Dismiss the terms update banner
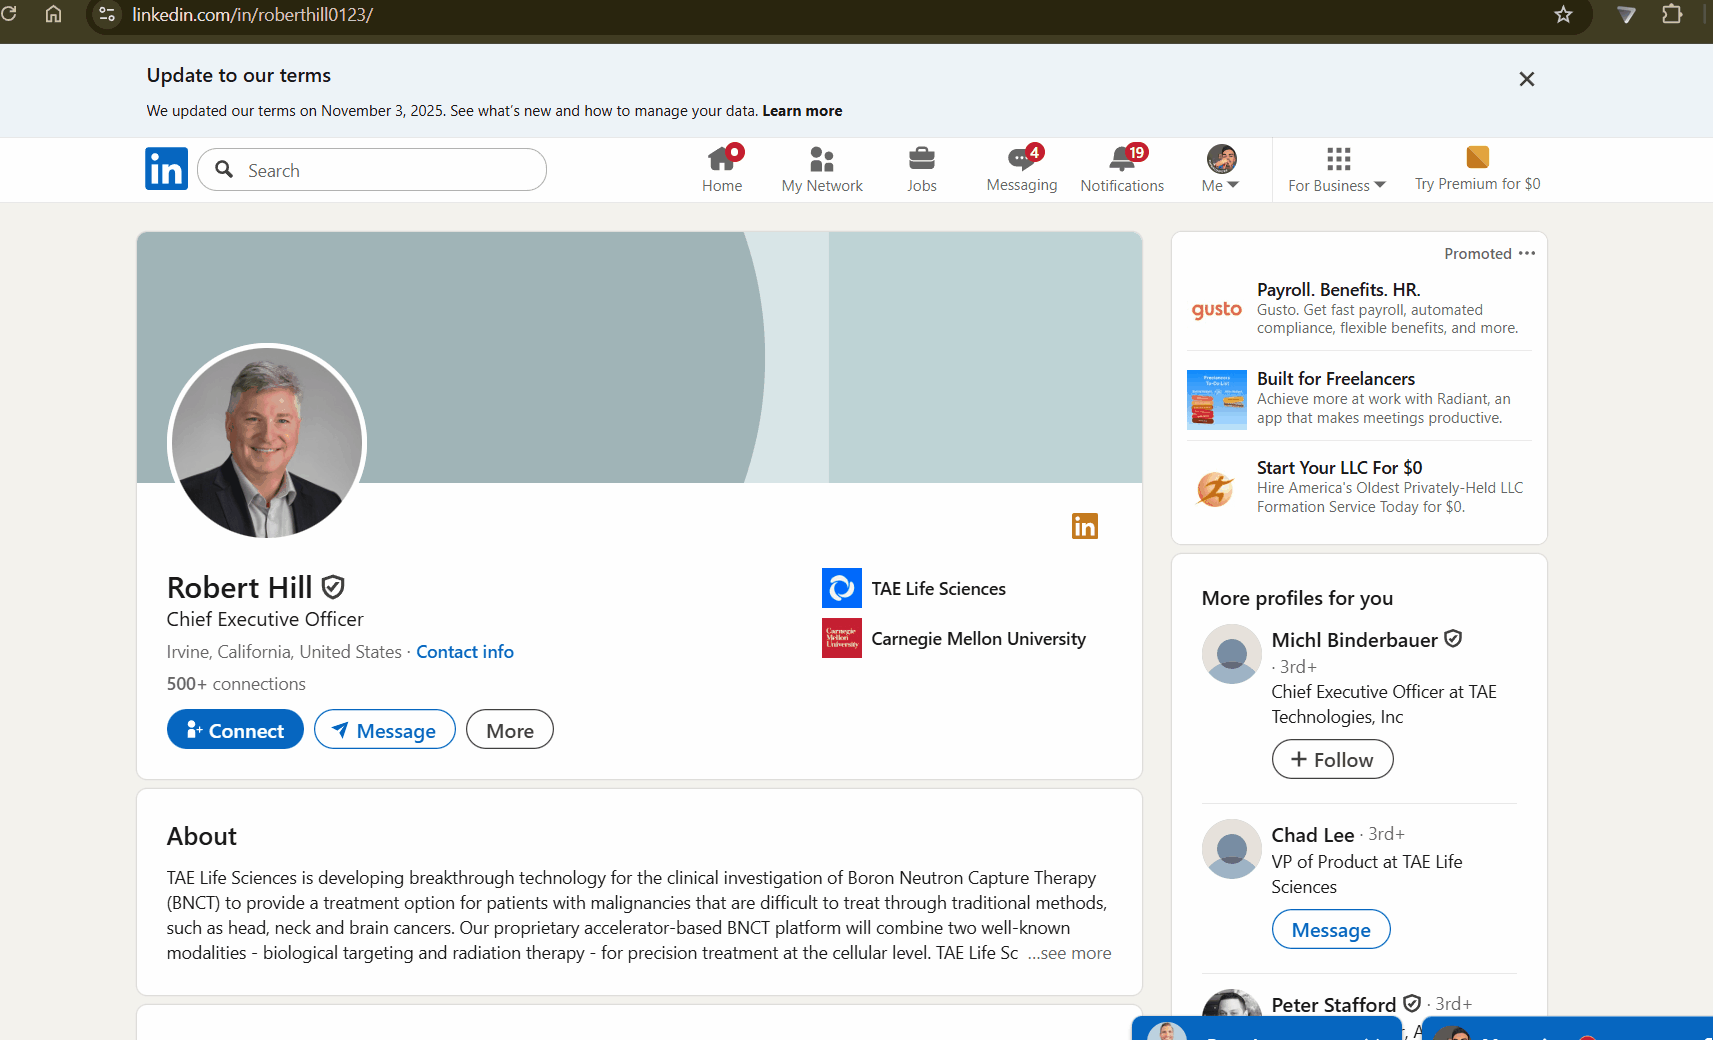 1527,78
